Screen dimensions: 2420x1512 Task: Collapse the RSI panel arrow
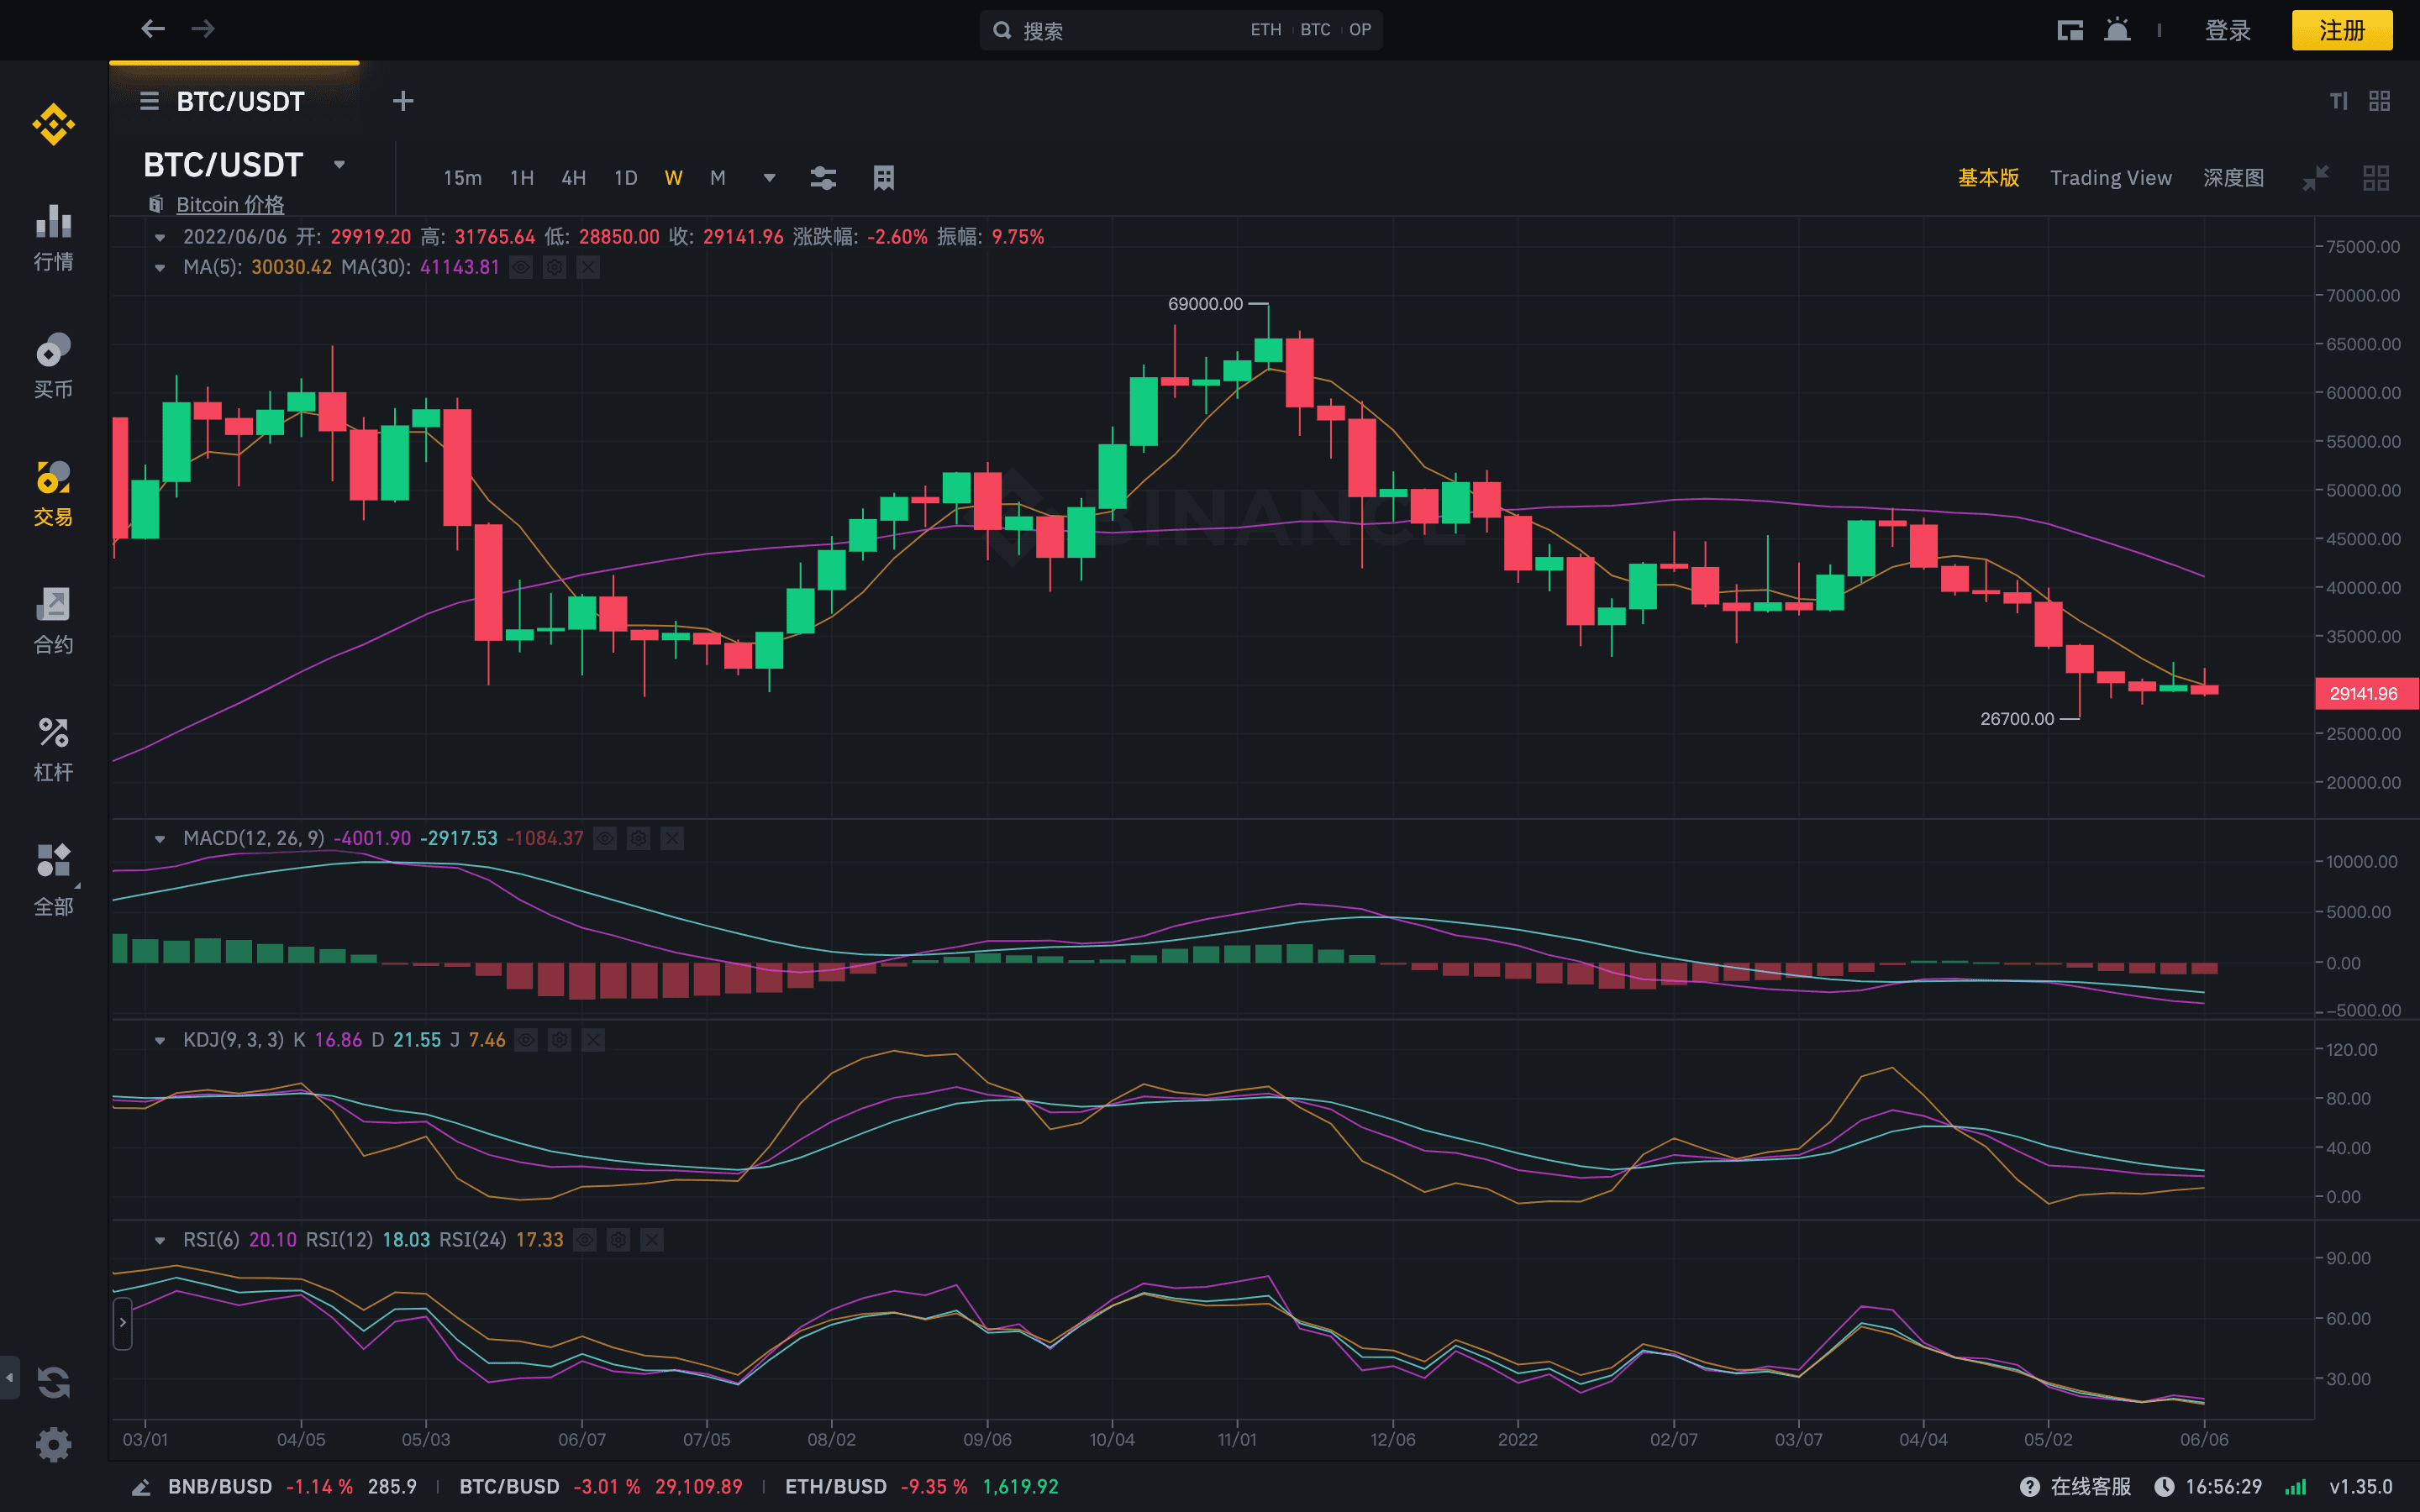(x=160, y=1241)
